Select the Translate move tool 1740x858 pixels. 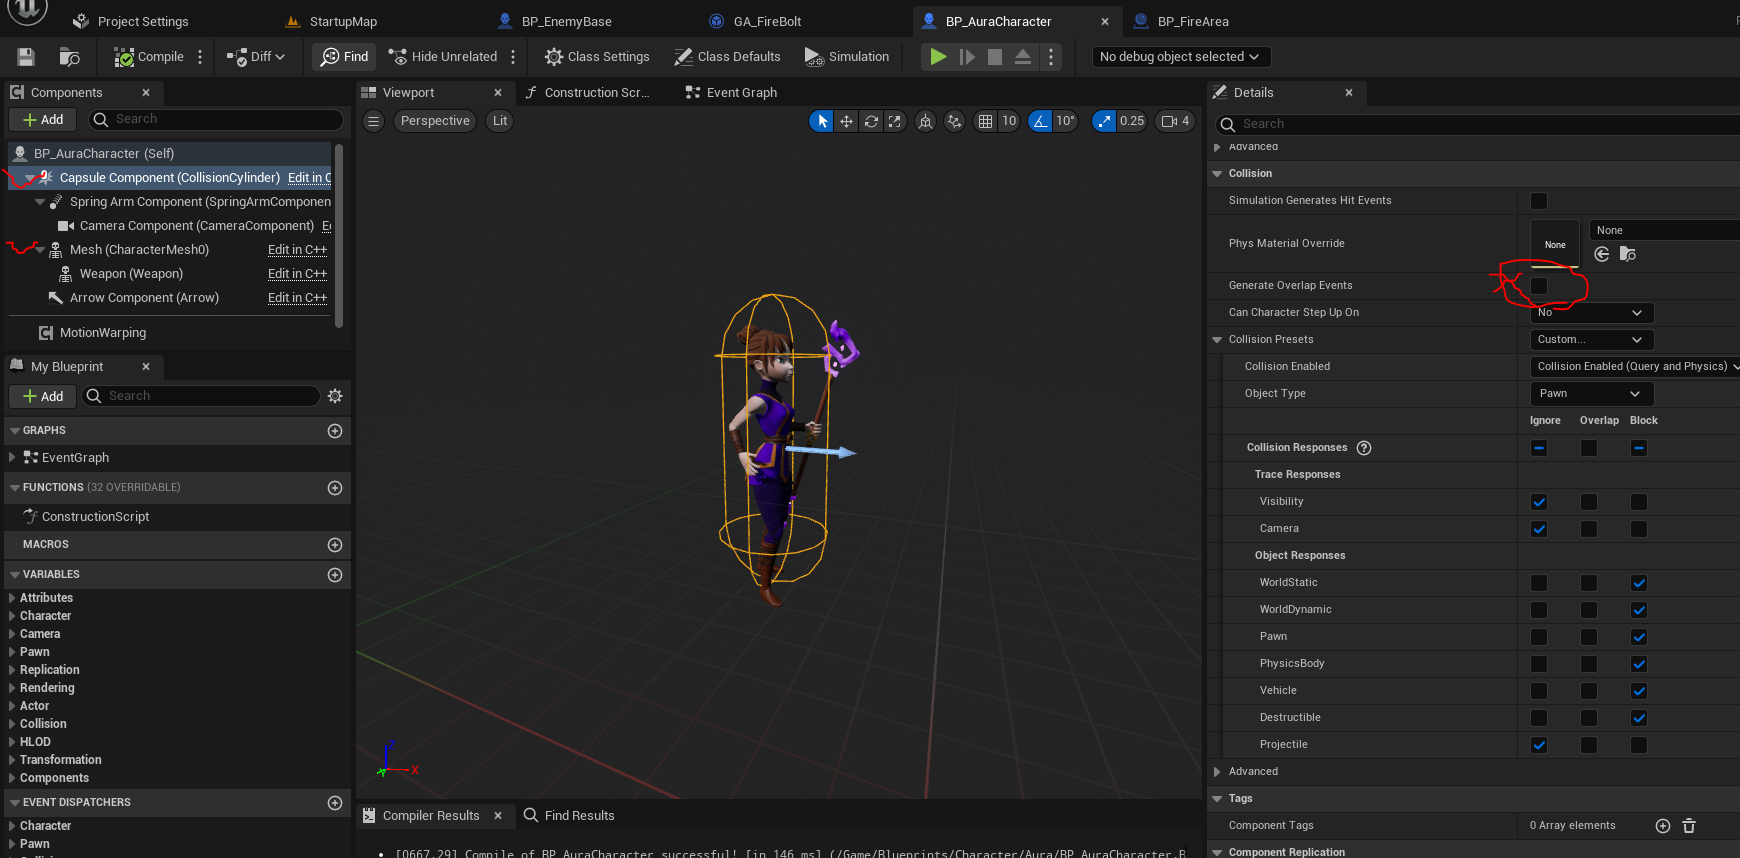(846, 121)
